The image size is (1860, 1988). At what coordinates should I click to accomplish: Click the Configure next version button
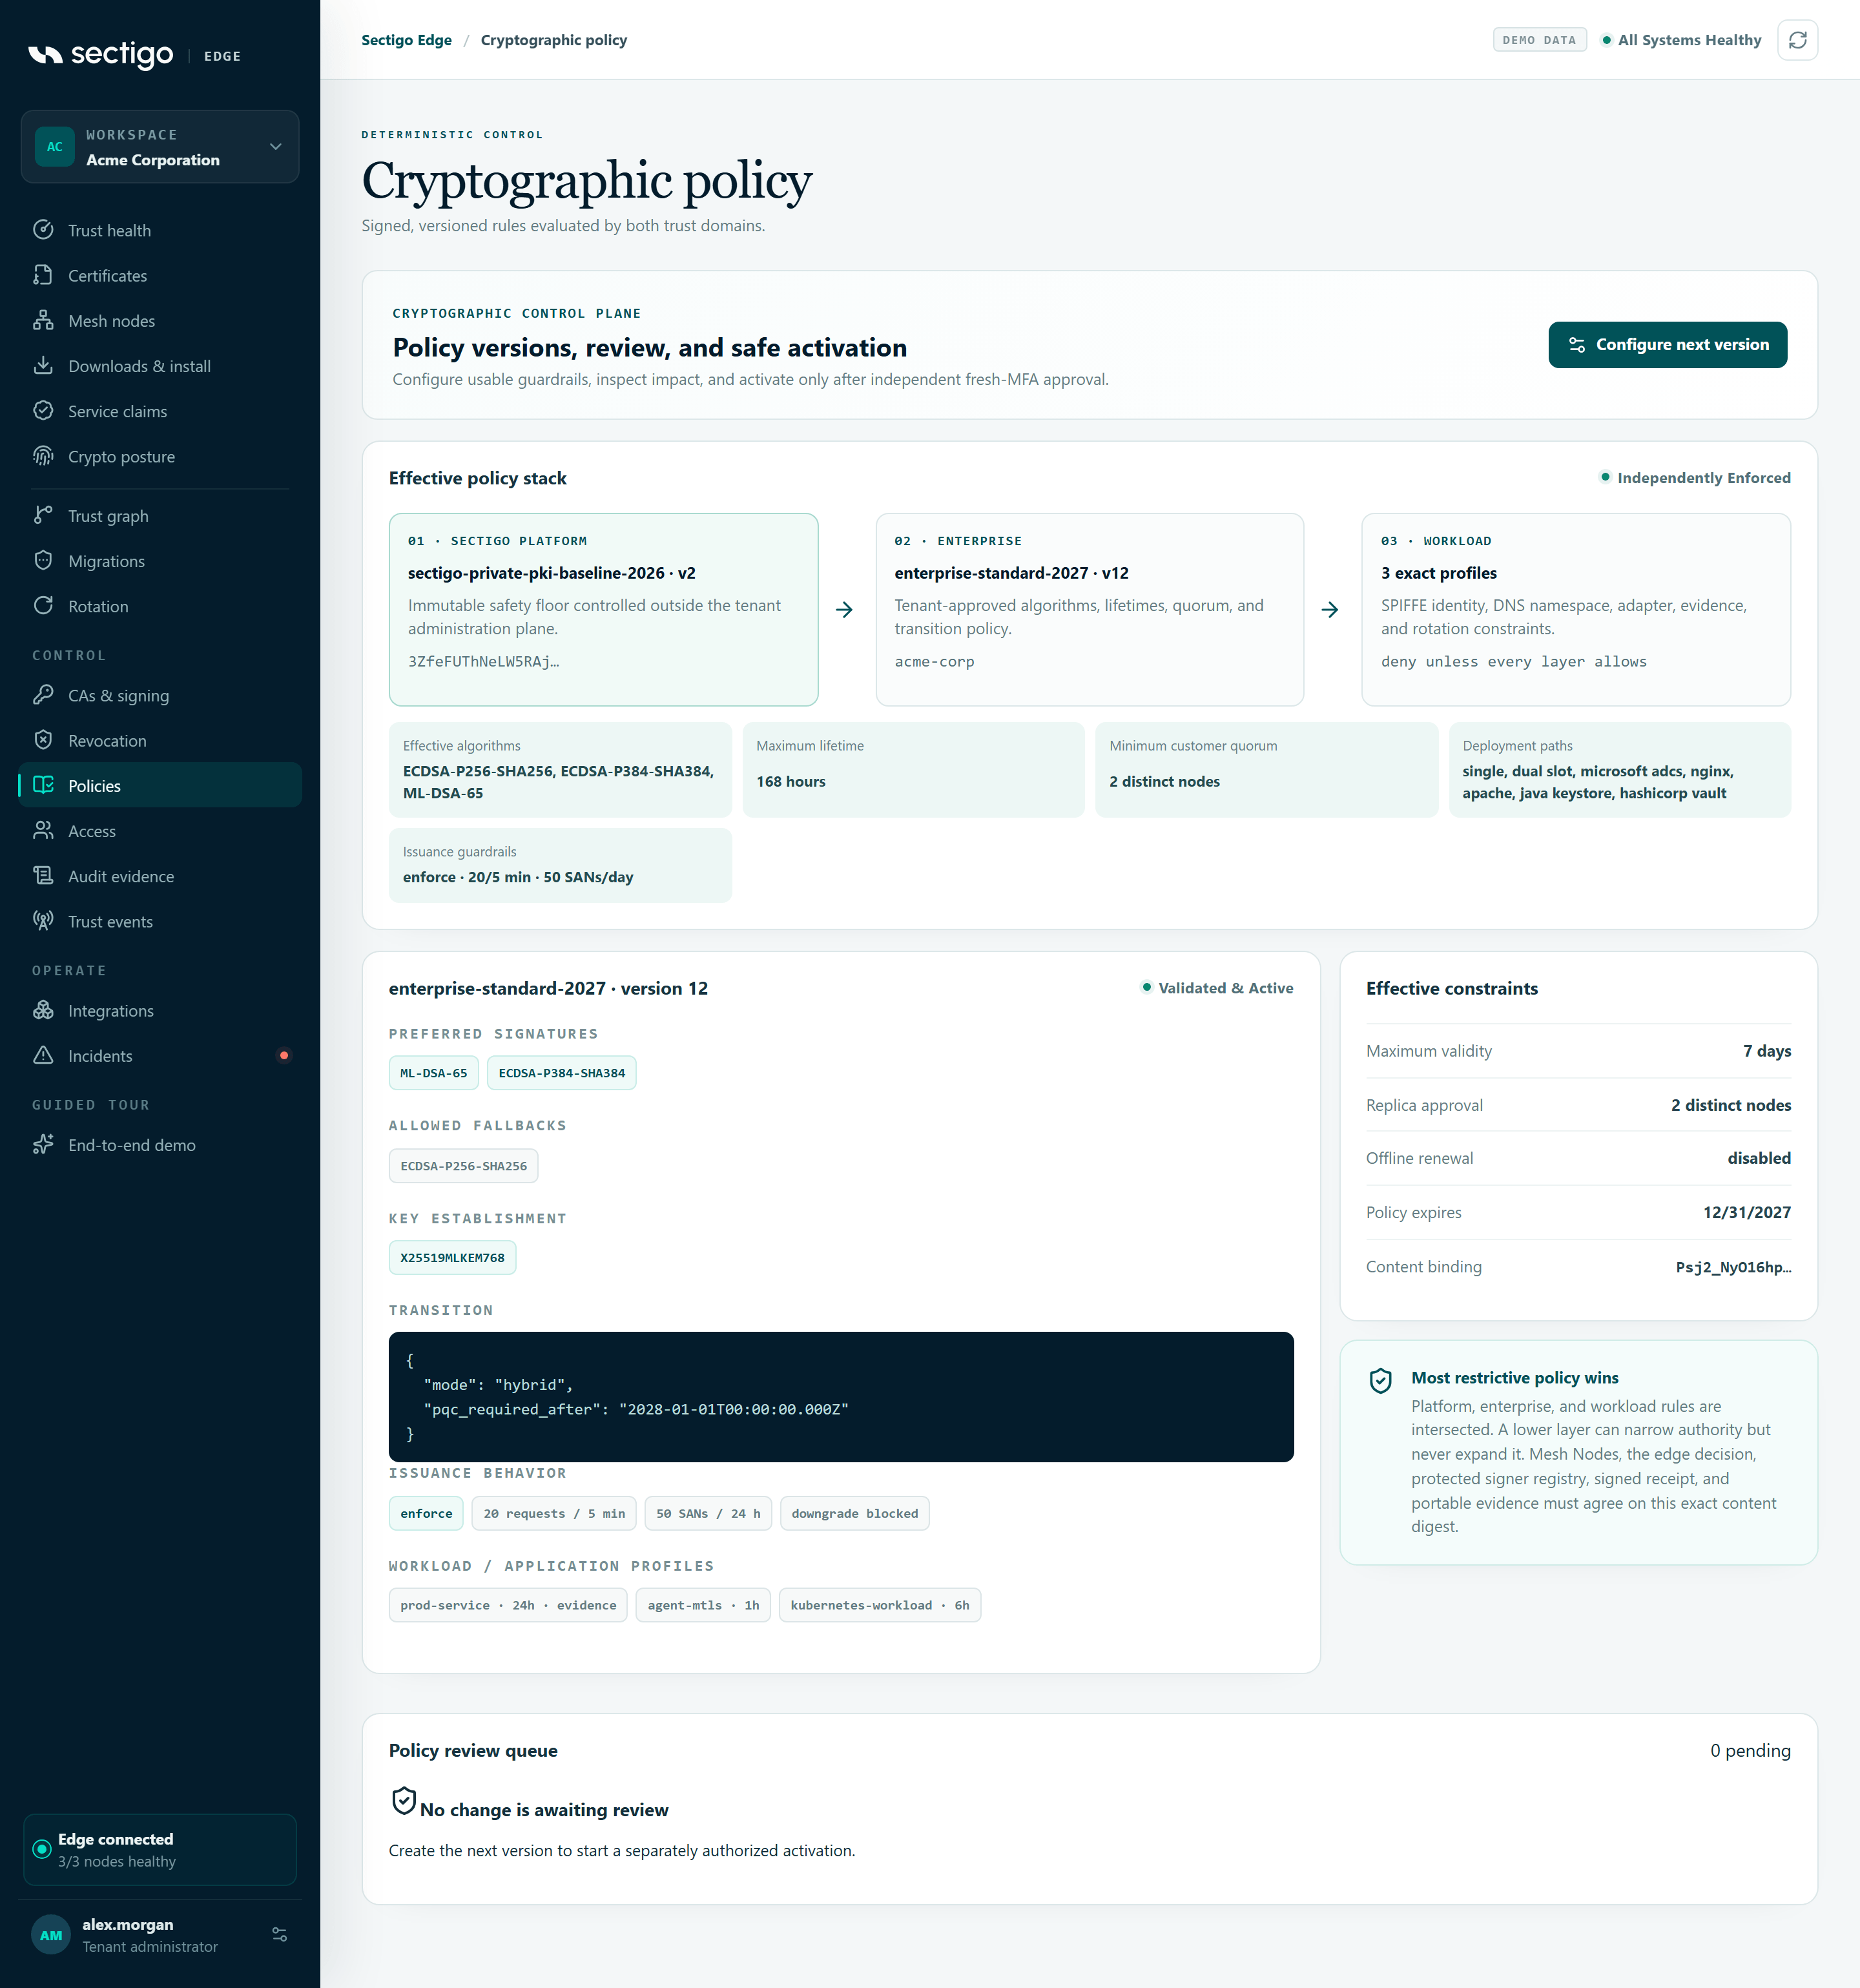(1667, 345)
